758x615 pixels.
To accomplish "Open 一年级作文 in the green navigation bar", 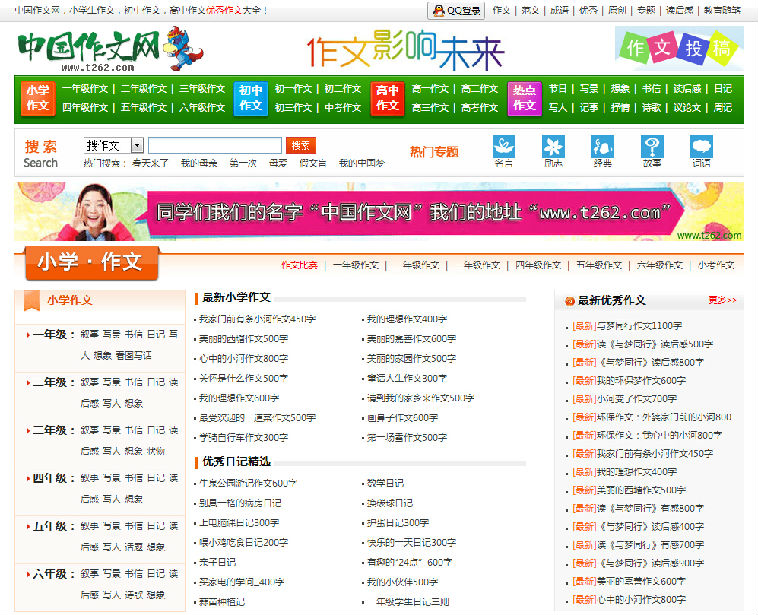I will pos(85,88).
